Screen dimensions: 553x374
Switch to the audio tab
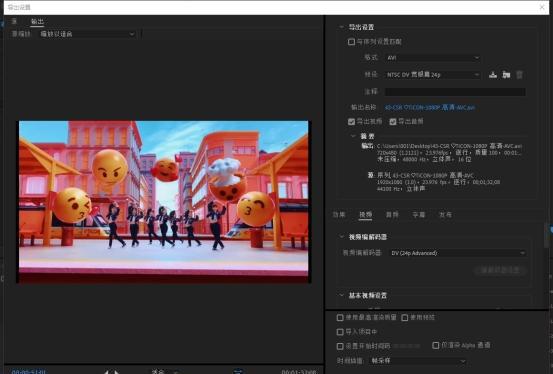coord(392,215)
